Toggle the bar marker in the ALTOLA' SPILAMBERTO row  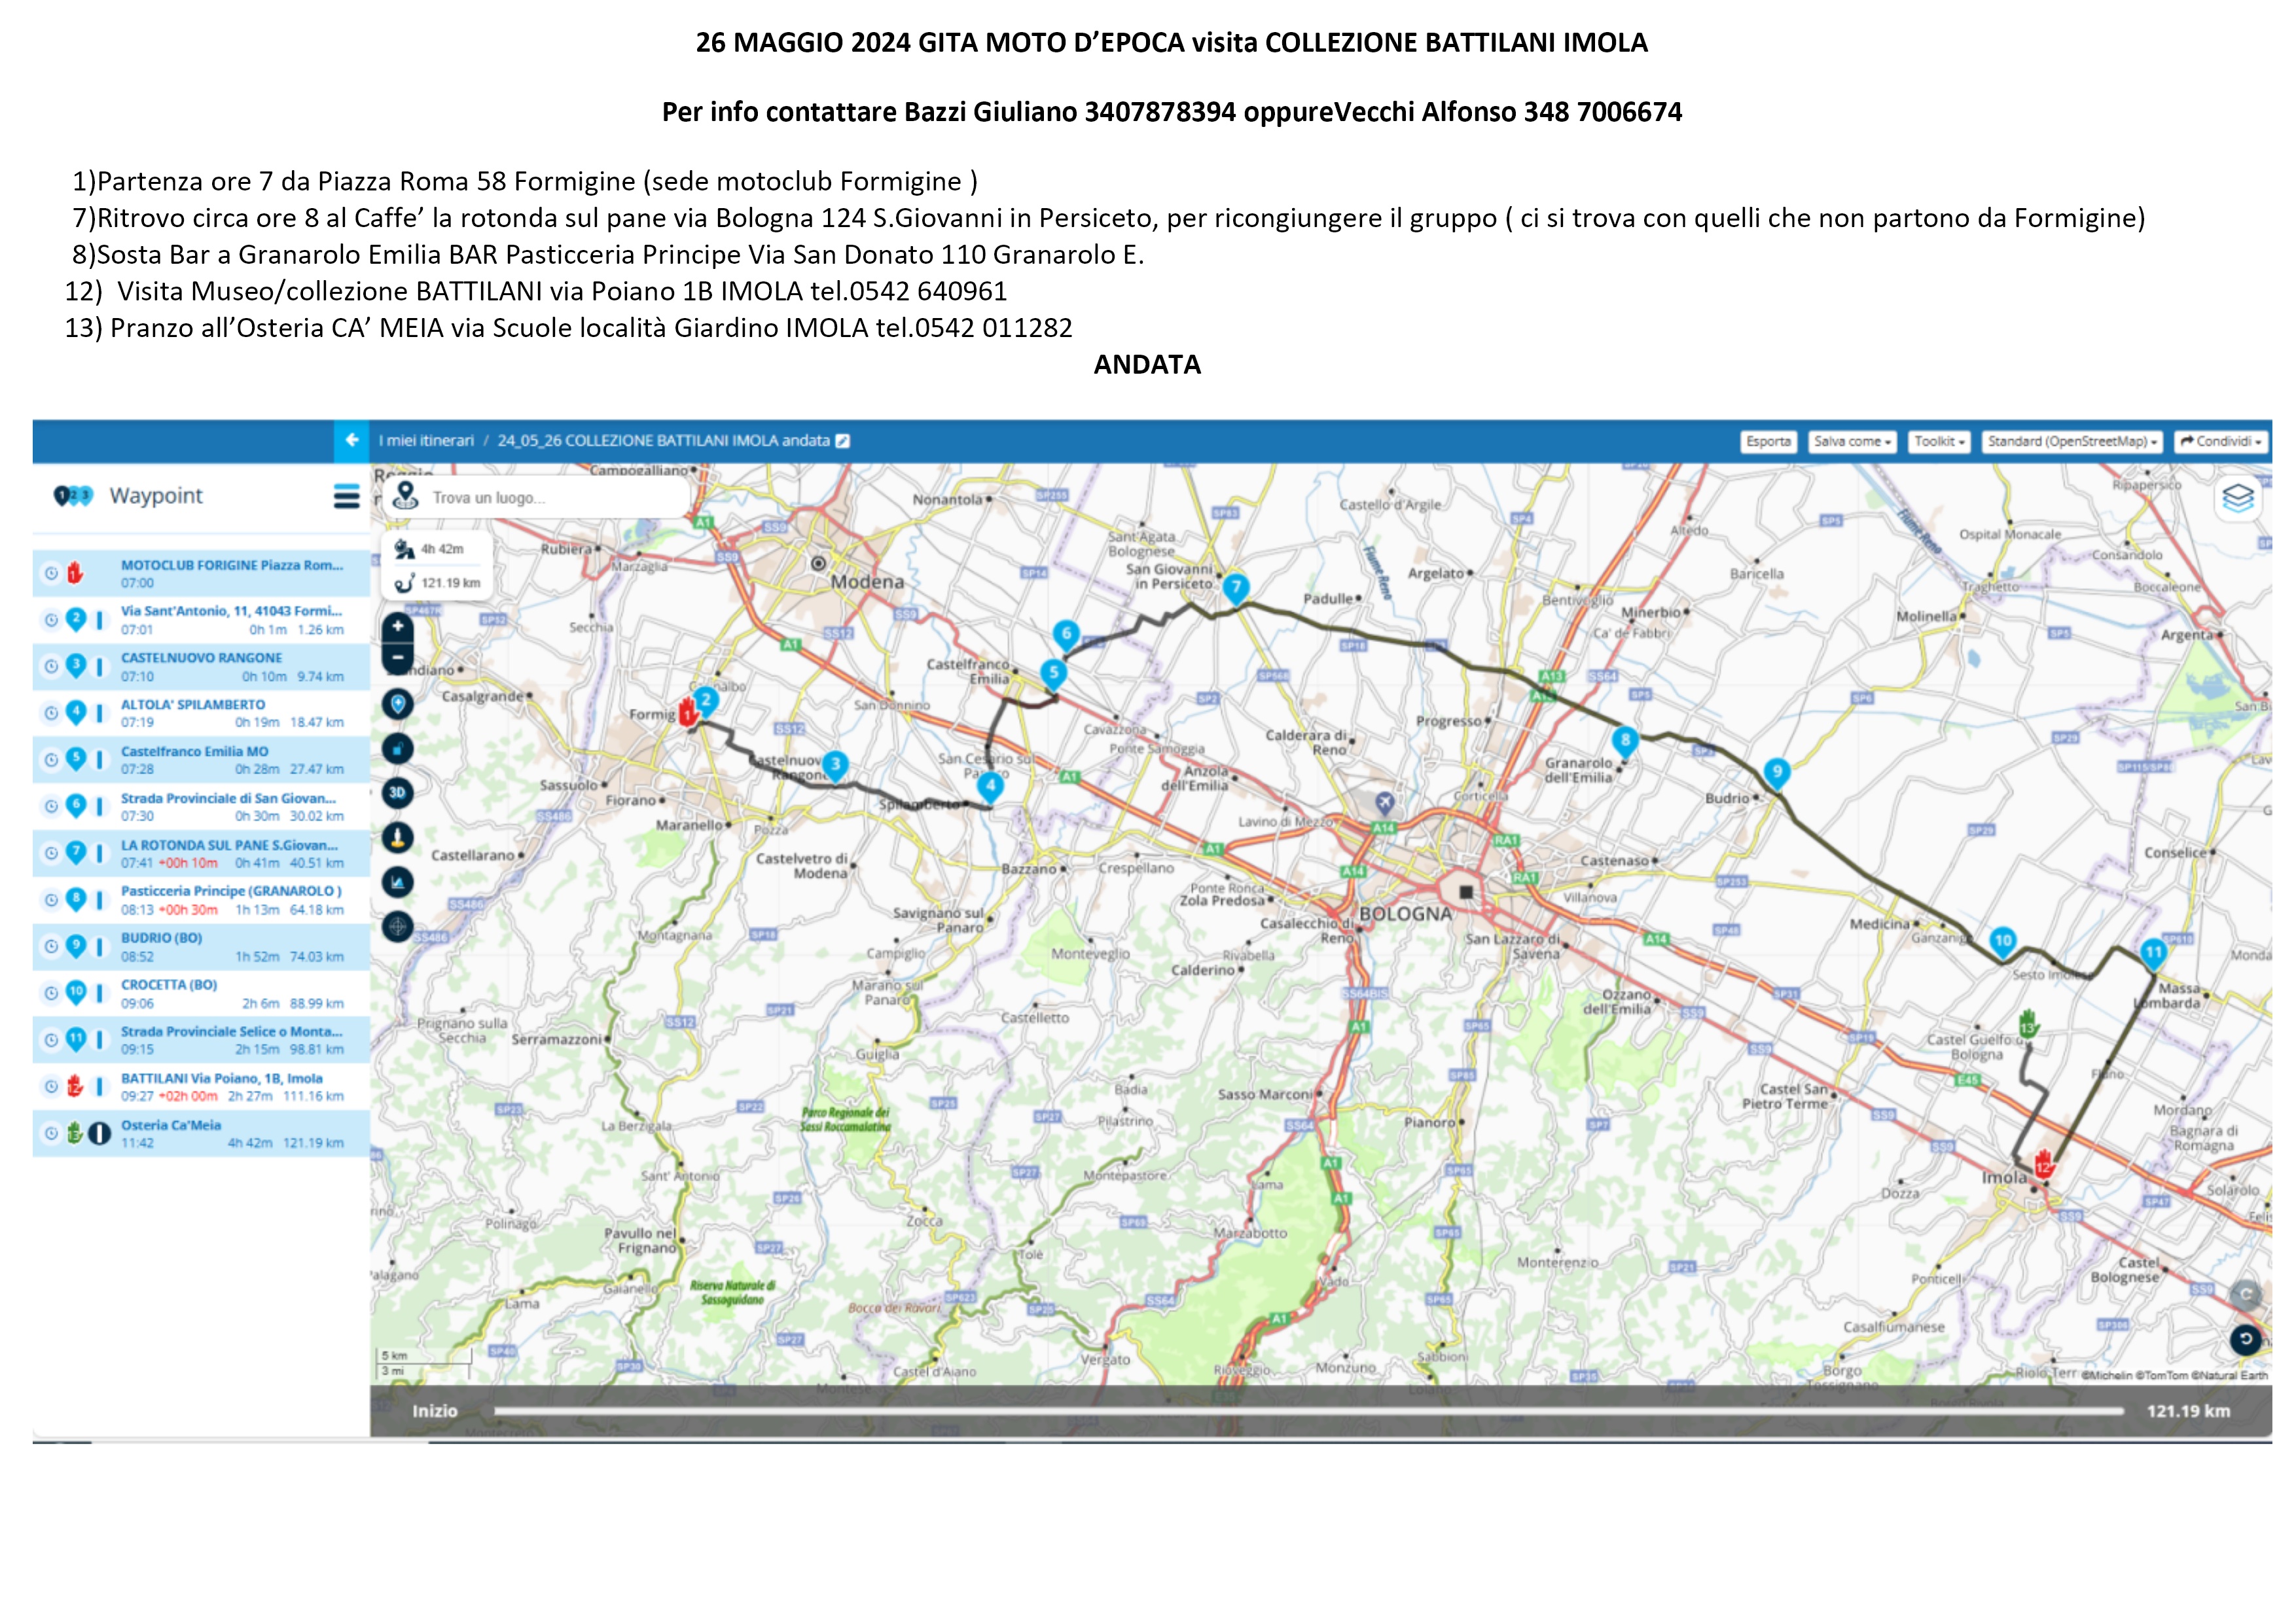point(99,713)
